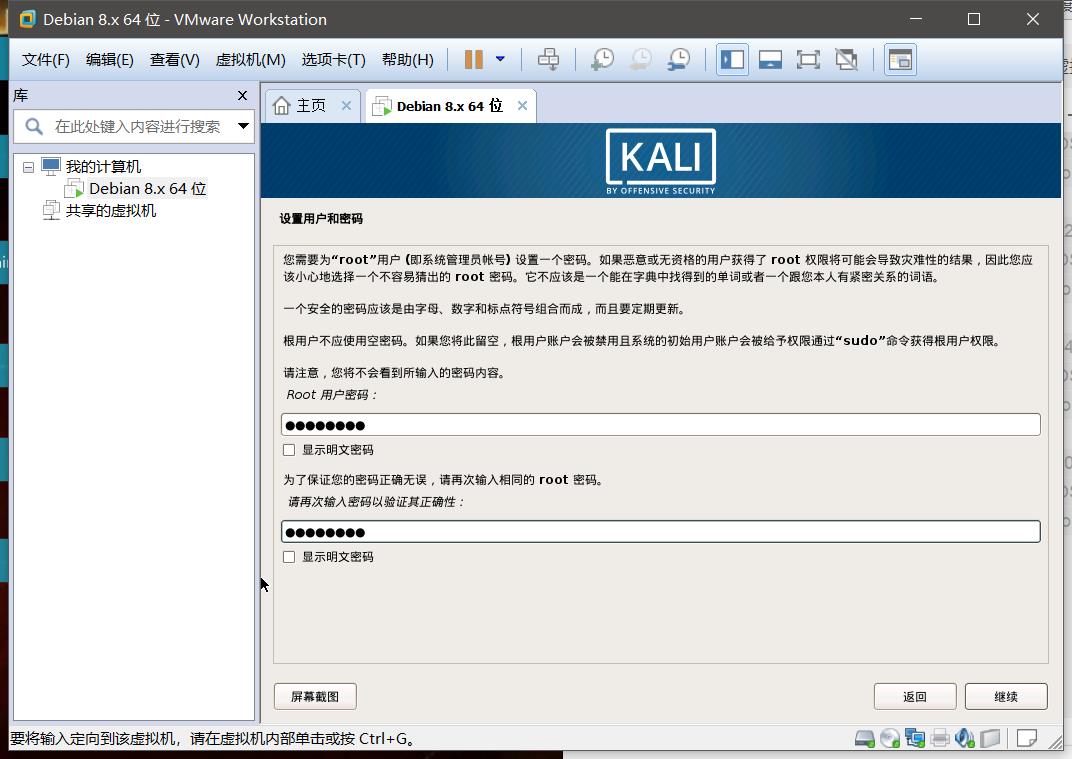Toggle the thumbnail bar view icon
The image size is (1072, 759).
[770, 59]
